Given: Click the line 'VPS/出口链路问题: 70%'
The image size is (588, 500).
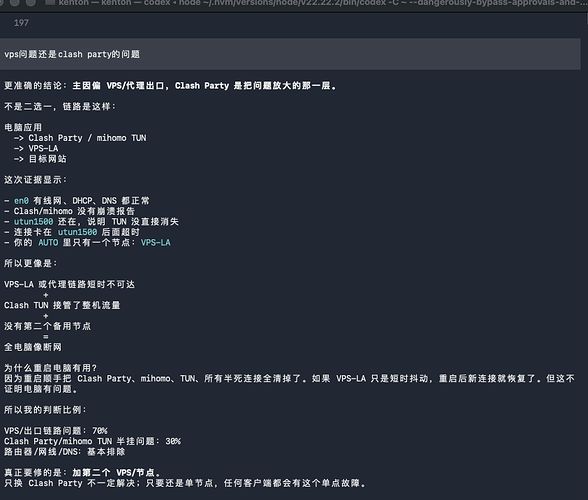Looking at the screenshot, I should coord(56,431).
